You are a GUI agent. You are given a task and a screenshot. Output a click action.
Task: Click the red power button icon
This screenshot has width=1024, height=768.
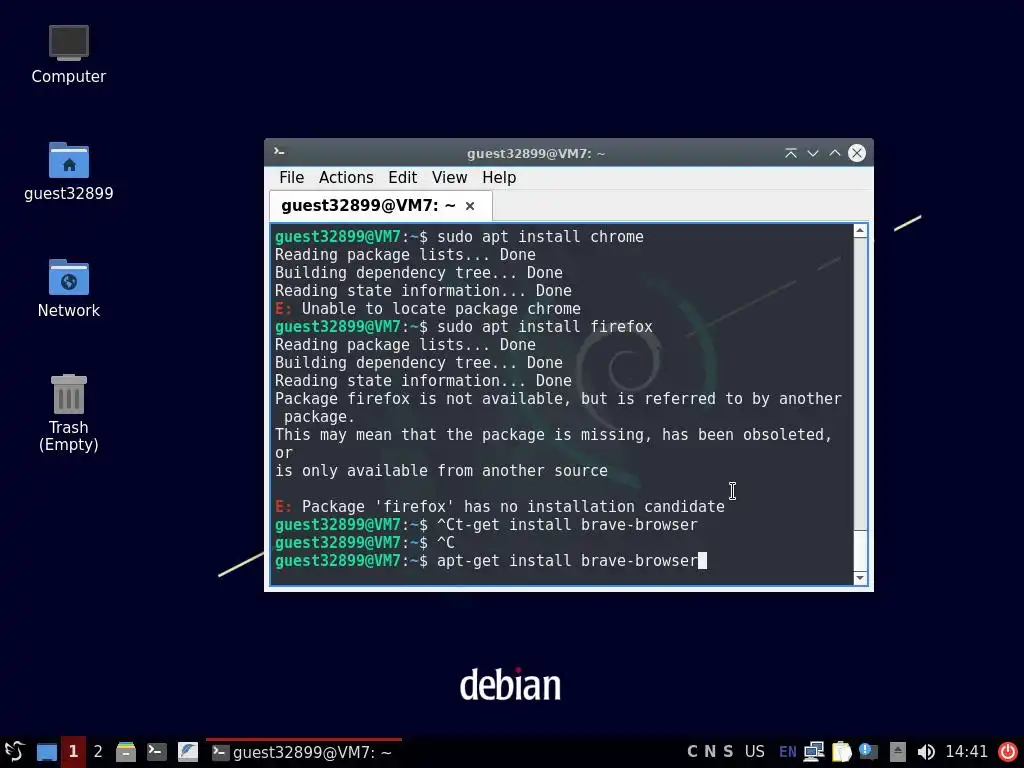coord(1008,752)
